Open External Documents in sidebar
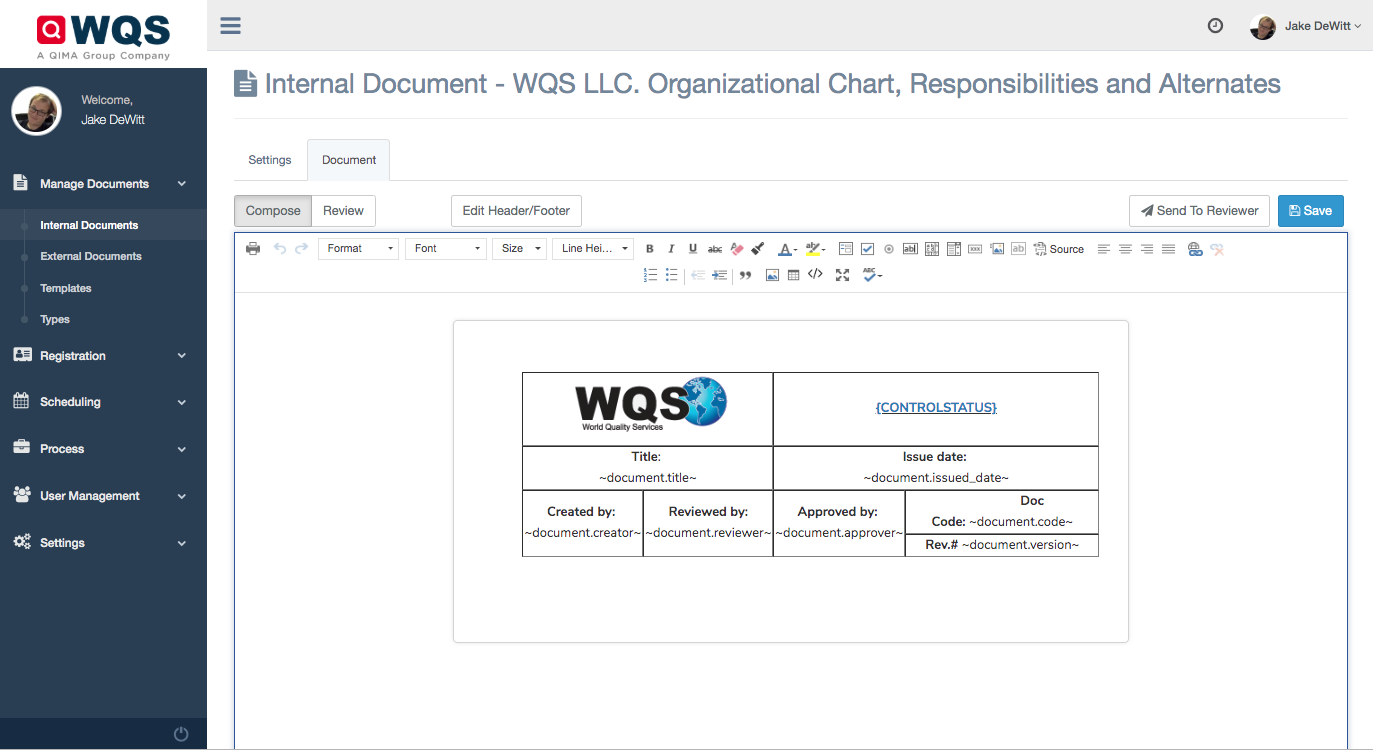 91,257
